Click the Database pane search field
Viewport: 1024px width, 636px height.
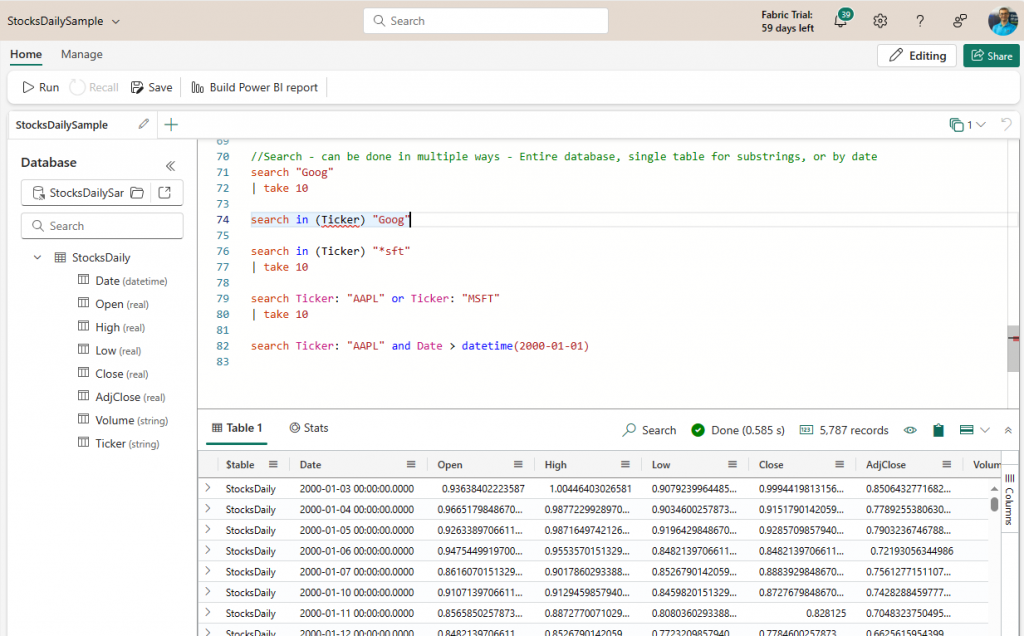102,226
